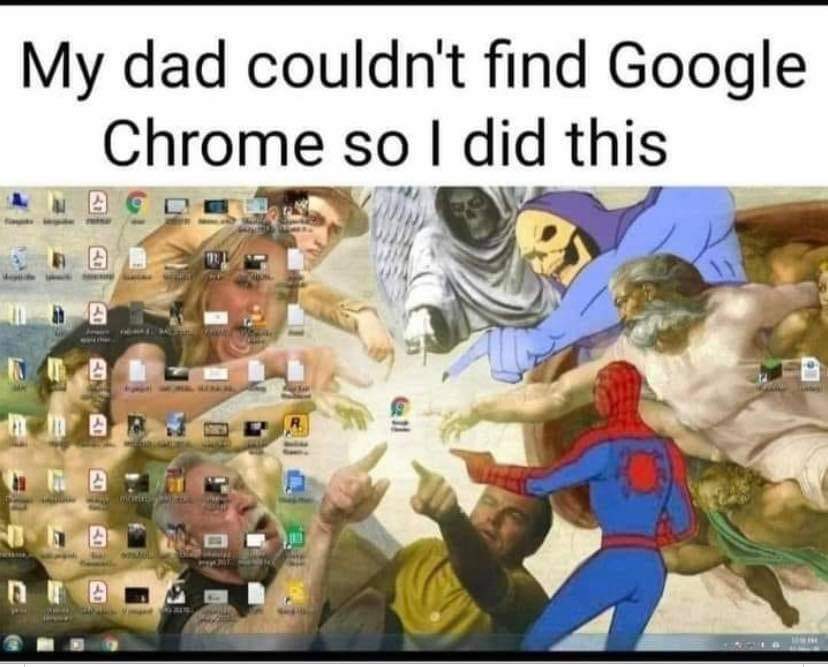
Task: Open the Google Docs blue document icon
Action: pyautogui.click(x=296, y=482)
